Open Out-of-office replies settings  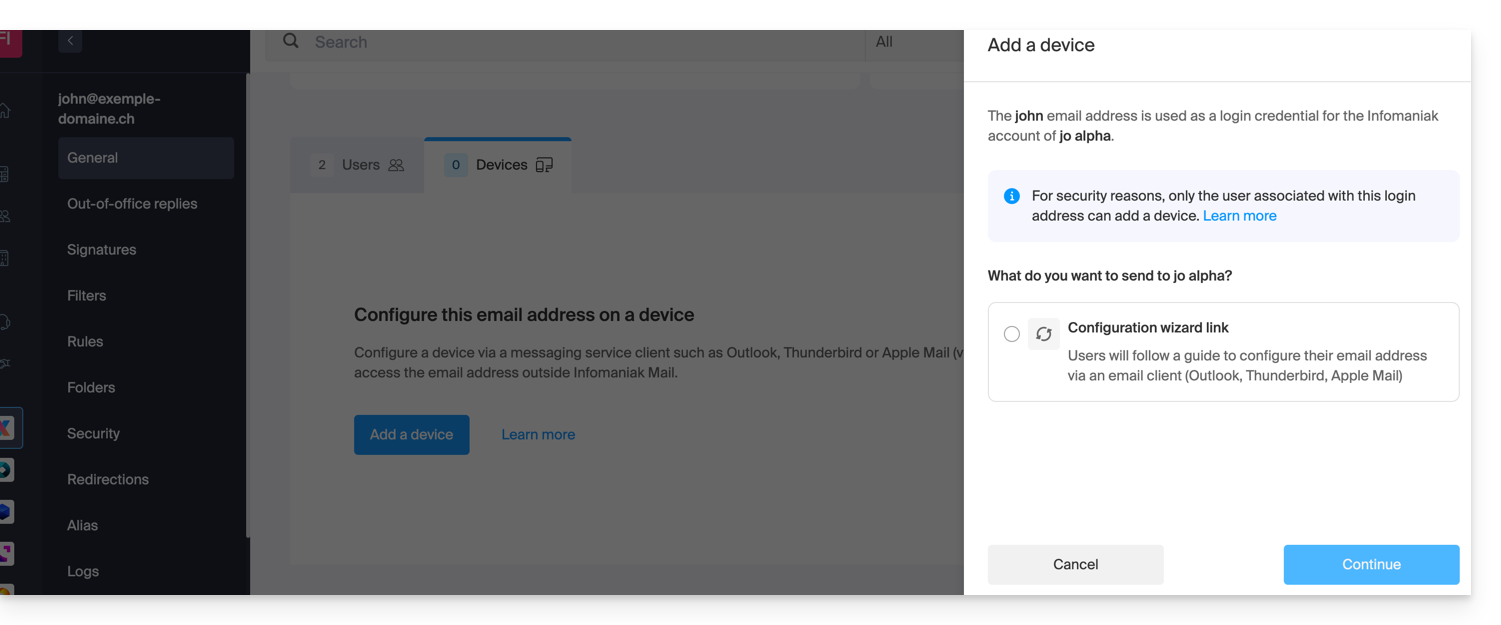click(x=132, y=204)
